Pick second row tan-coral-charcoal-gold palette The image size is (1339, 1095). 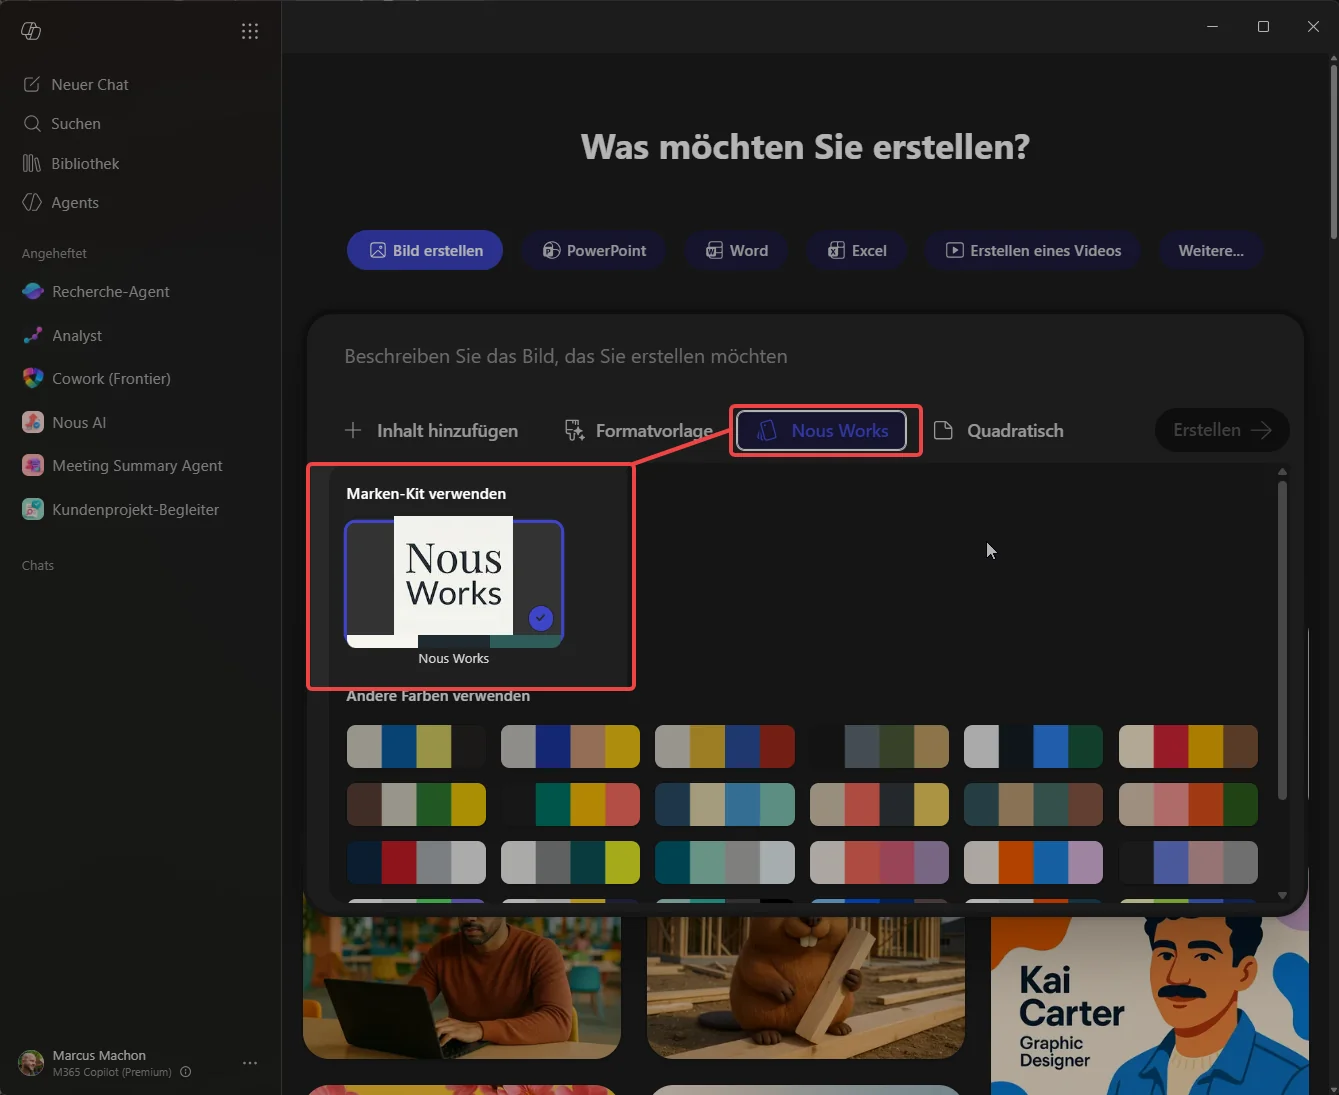point(879,805)
